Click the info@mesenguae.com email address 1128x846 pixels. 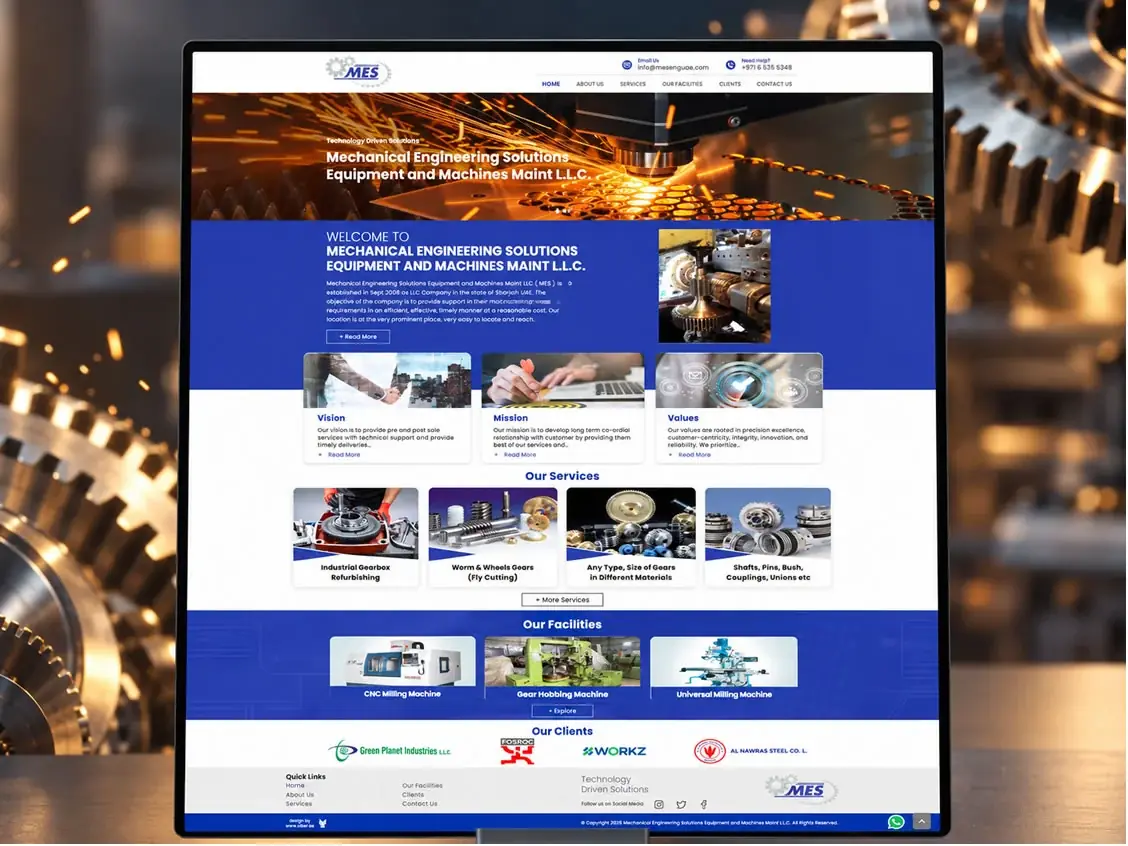click(673, 68)
